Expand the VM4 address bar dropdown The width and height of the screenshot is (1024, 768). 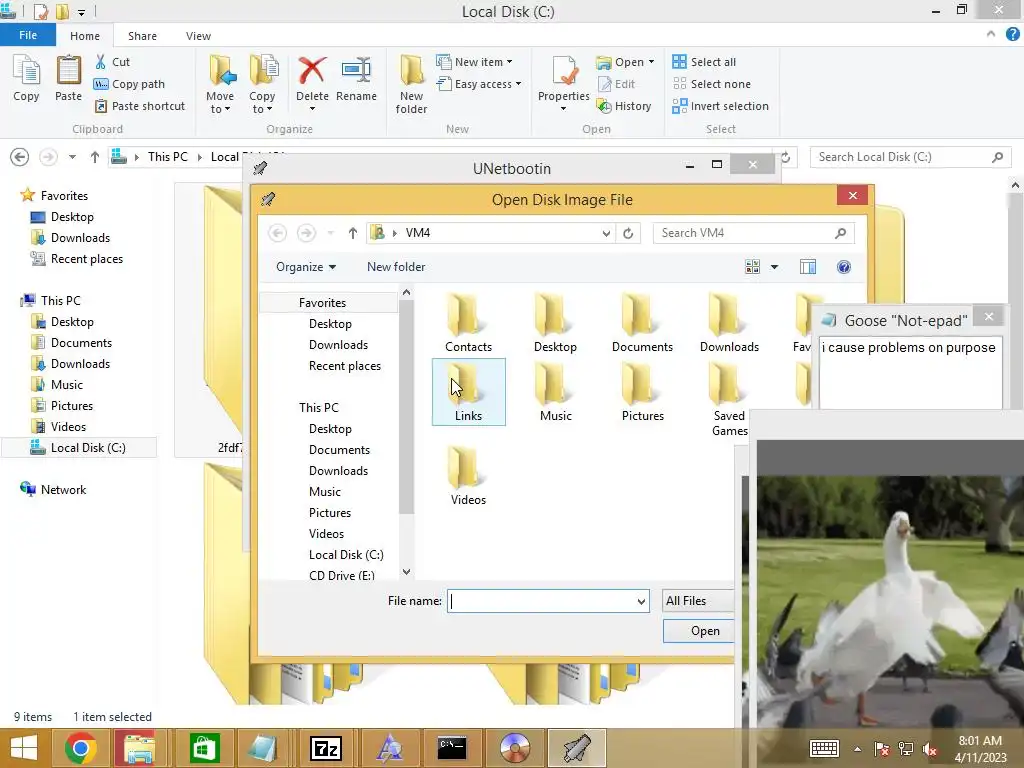coord(606,233)
